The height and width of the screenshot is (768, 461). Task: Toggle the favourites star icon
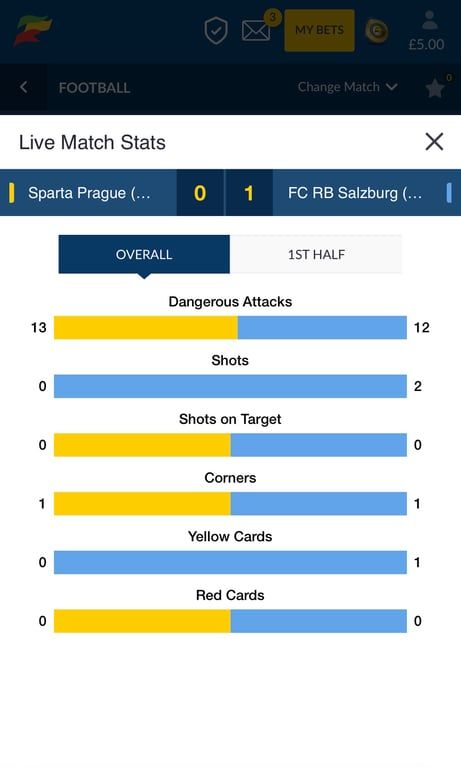click(435, 89)
